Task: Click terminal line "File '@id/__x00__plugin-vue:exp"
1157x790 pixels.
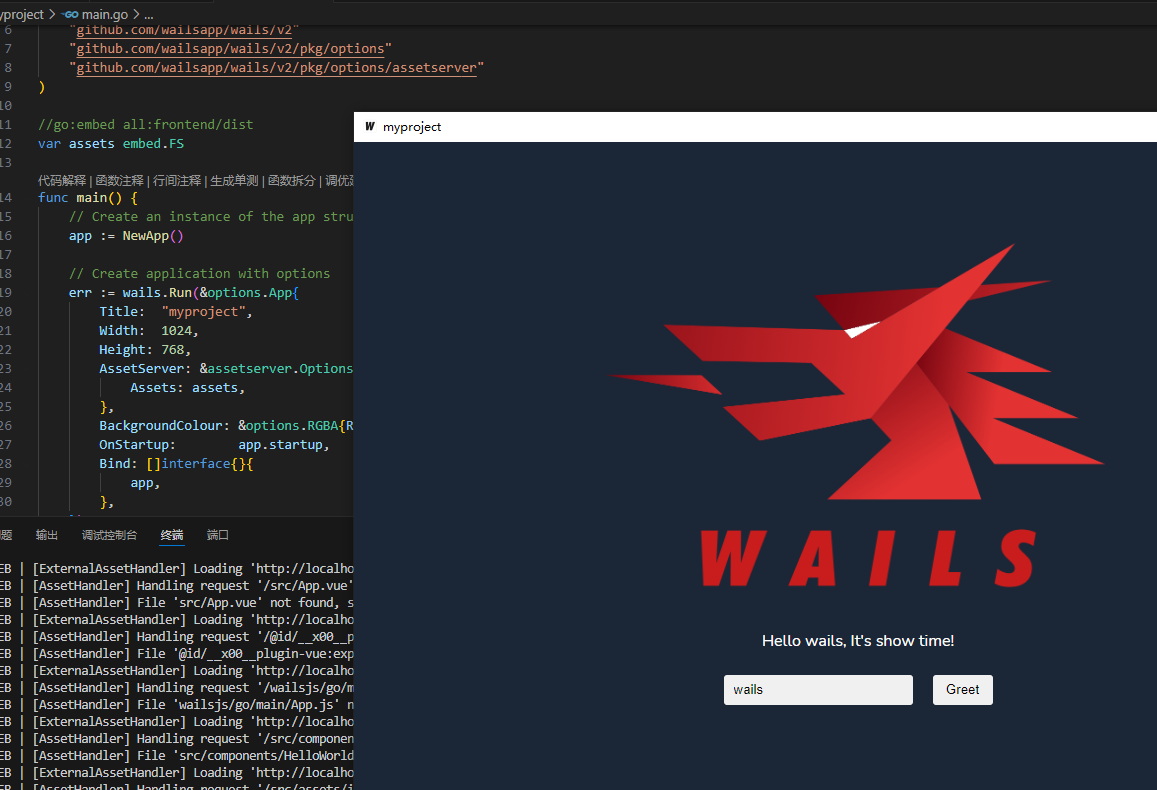Action: click(x=193, y=654)
